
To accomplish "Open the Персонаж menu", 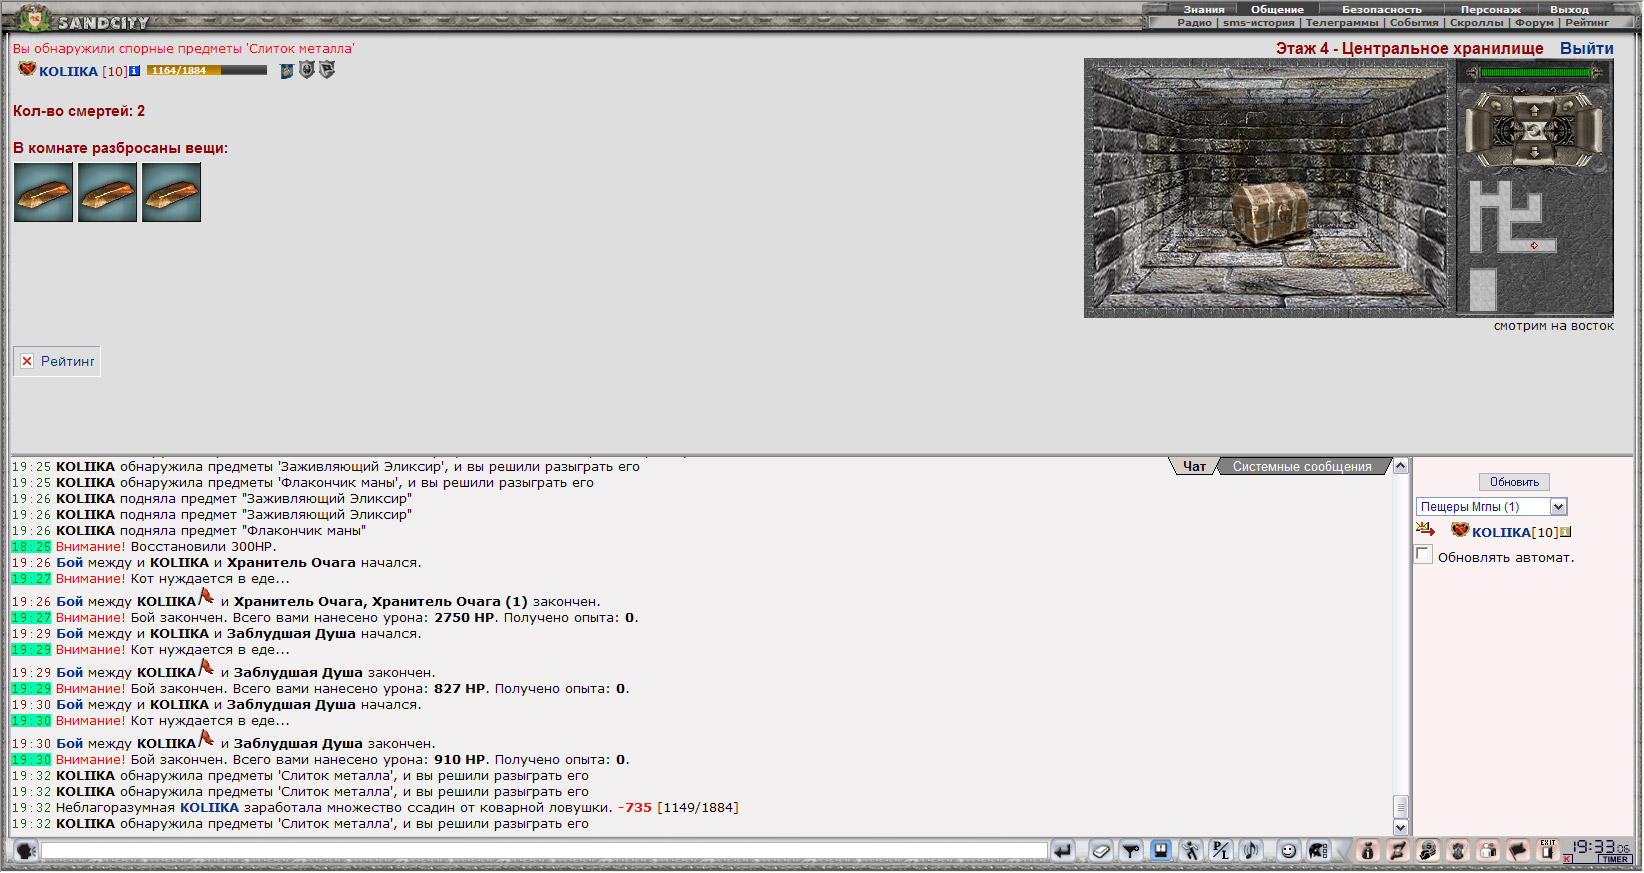I will coord(1490,9).
